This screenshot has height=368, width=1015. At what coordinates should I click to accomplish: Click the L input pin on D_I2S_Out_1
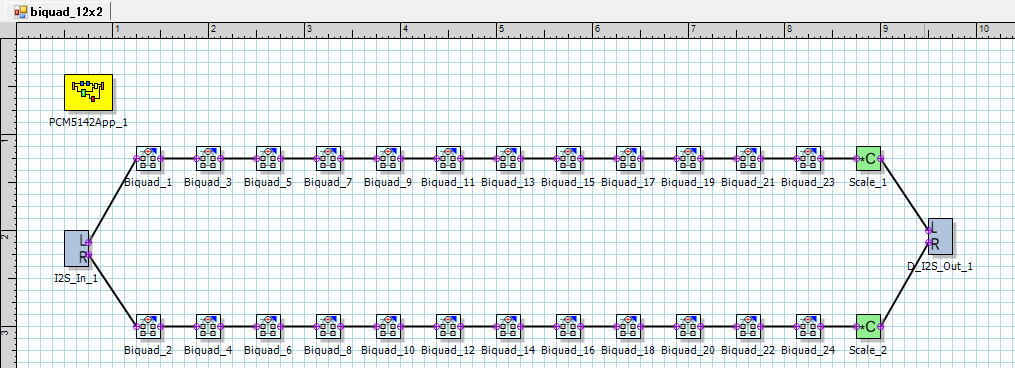tap(929, 230)
